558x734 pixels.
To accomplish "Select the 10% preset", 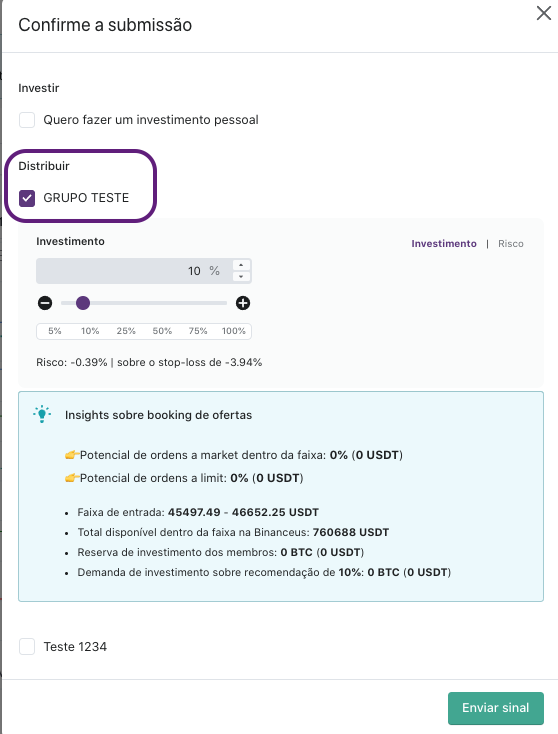I will click(x=90, y=331).
